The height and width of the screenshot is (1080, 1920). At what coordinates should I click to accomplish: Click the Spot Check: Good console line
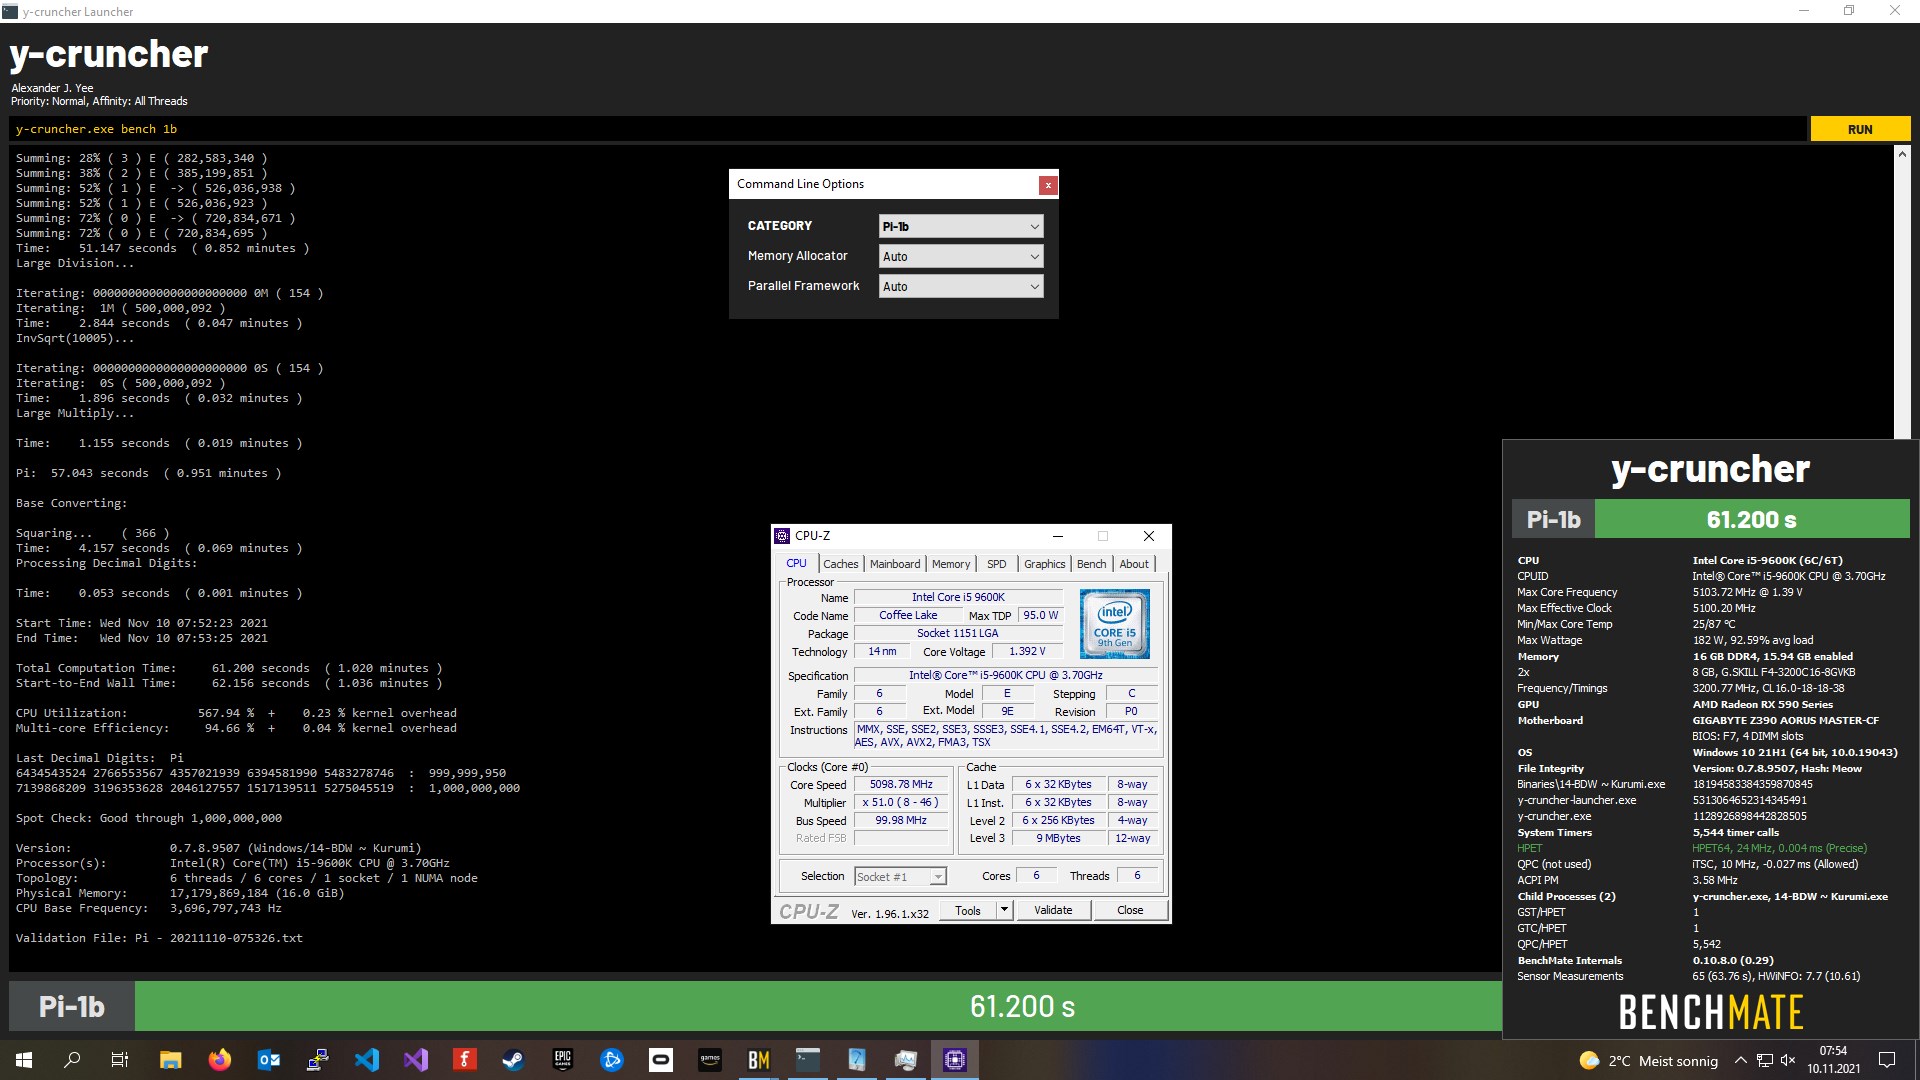point(148,818)
